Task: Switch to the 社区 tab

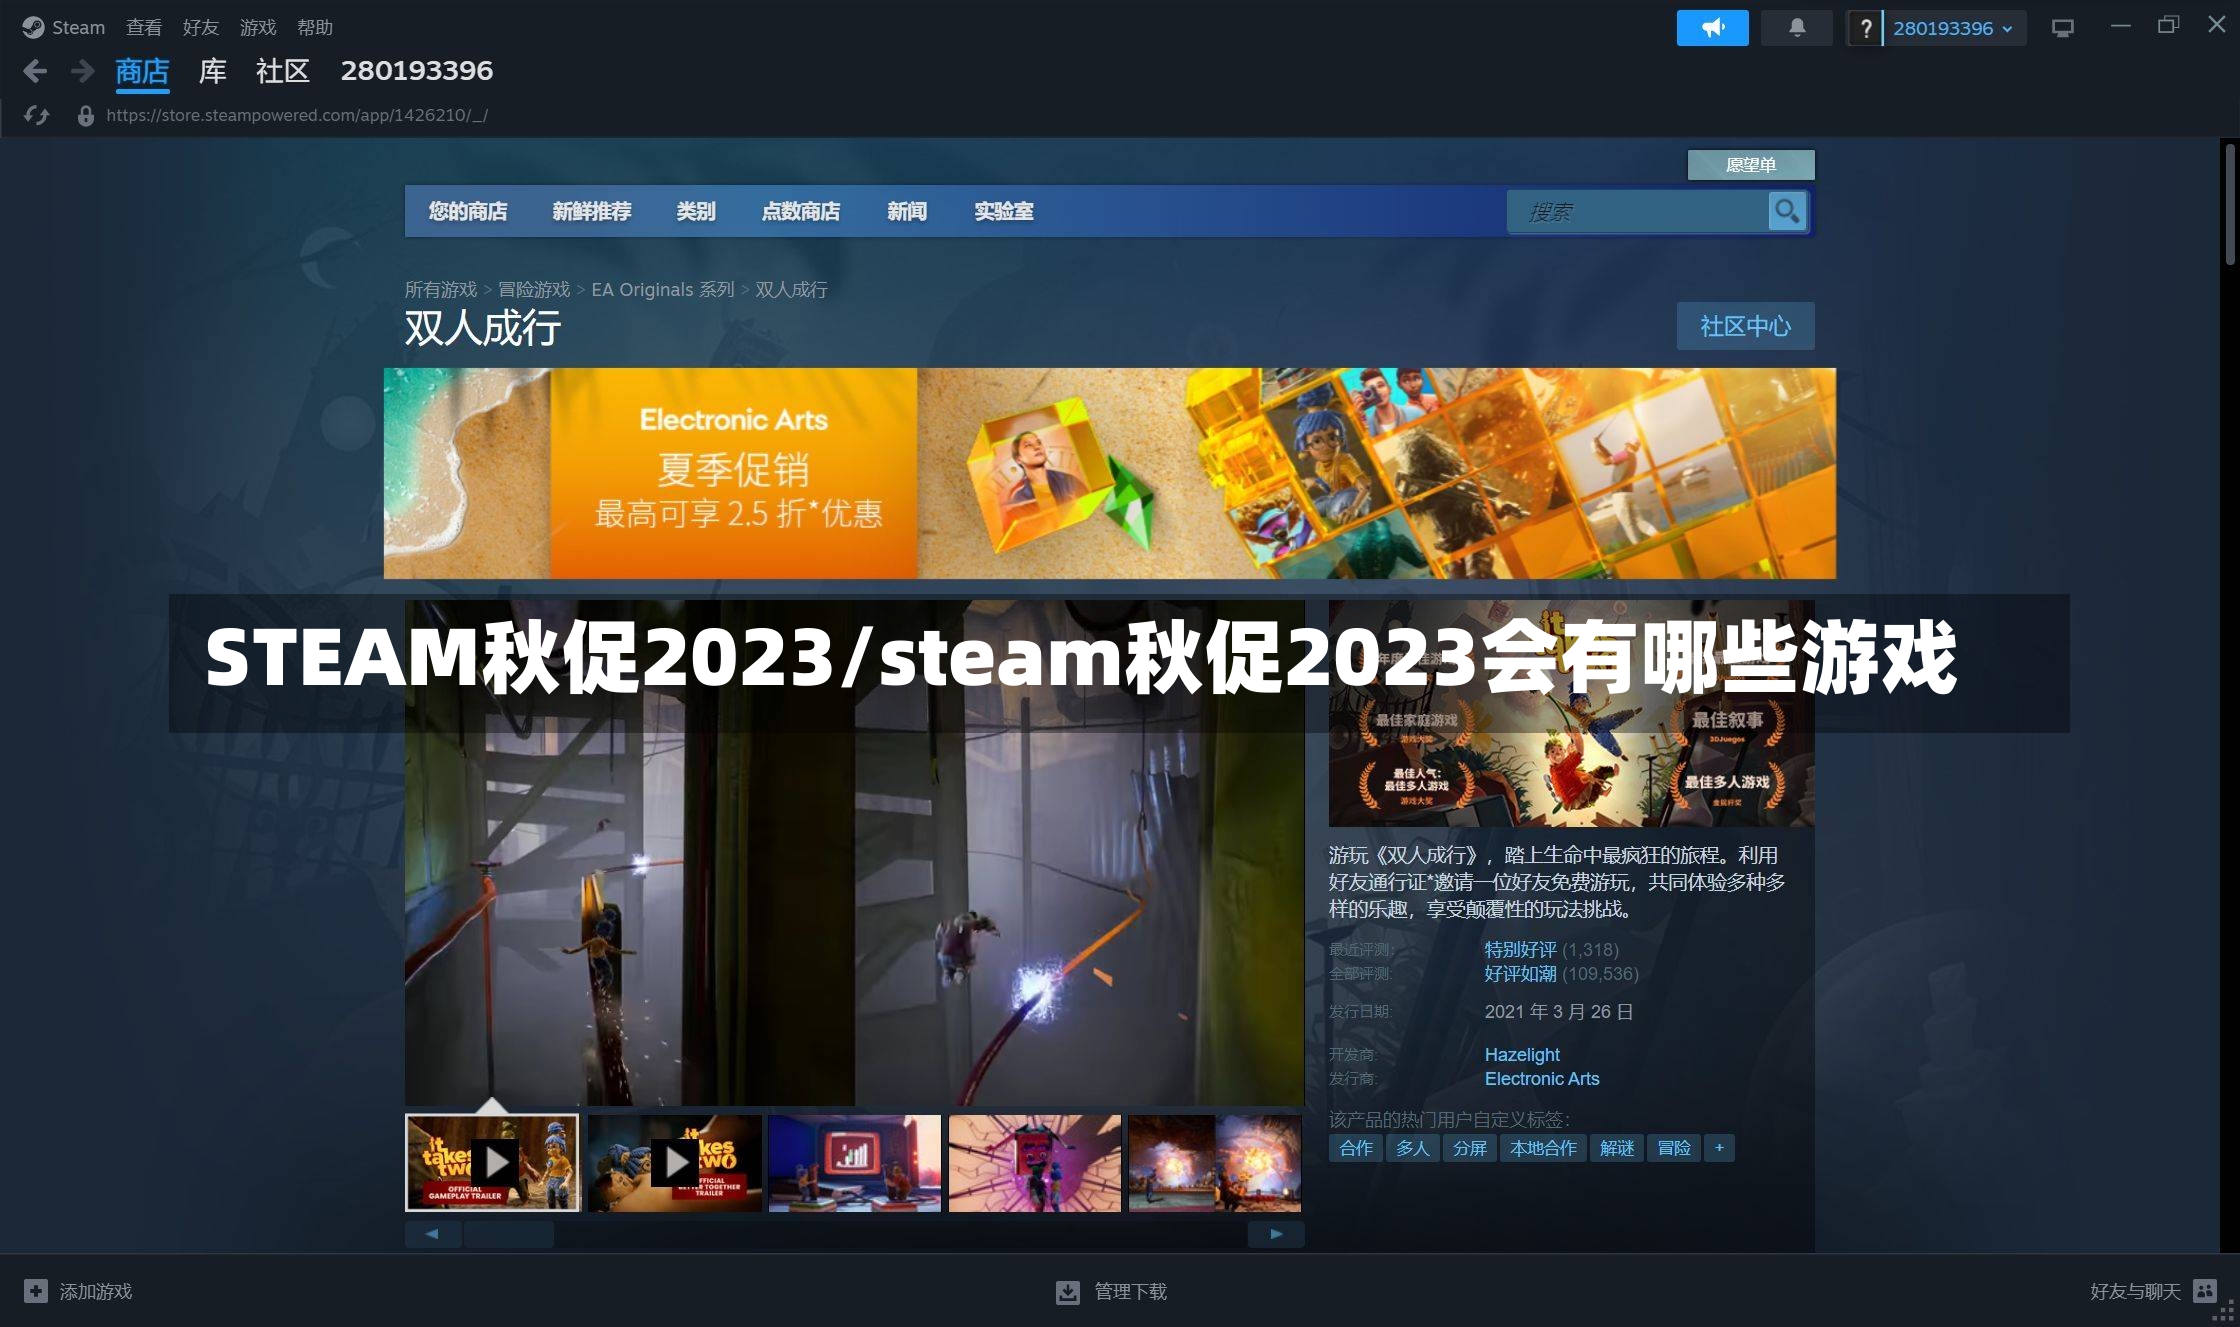Action: tap(283, 71)
